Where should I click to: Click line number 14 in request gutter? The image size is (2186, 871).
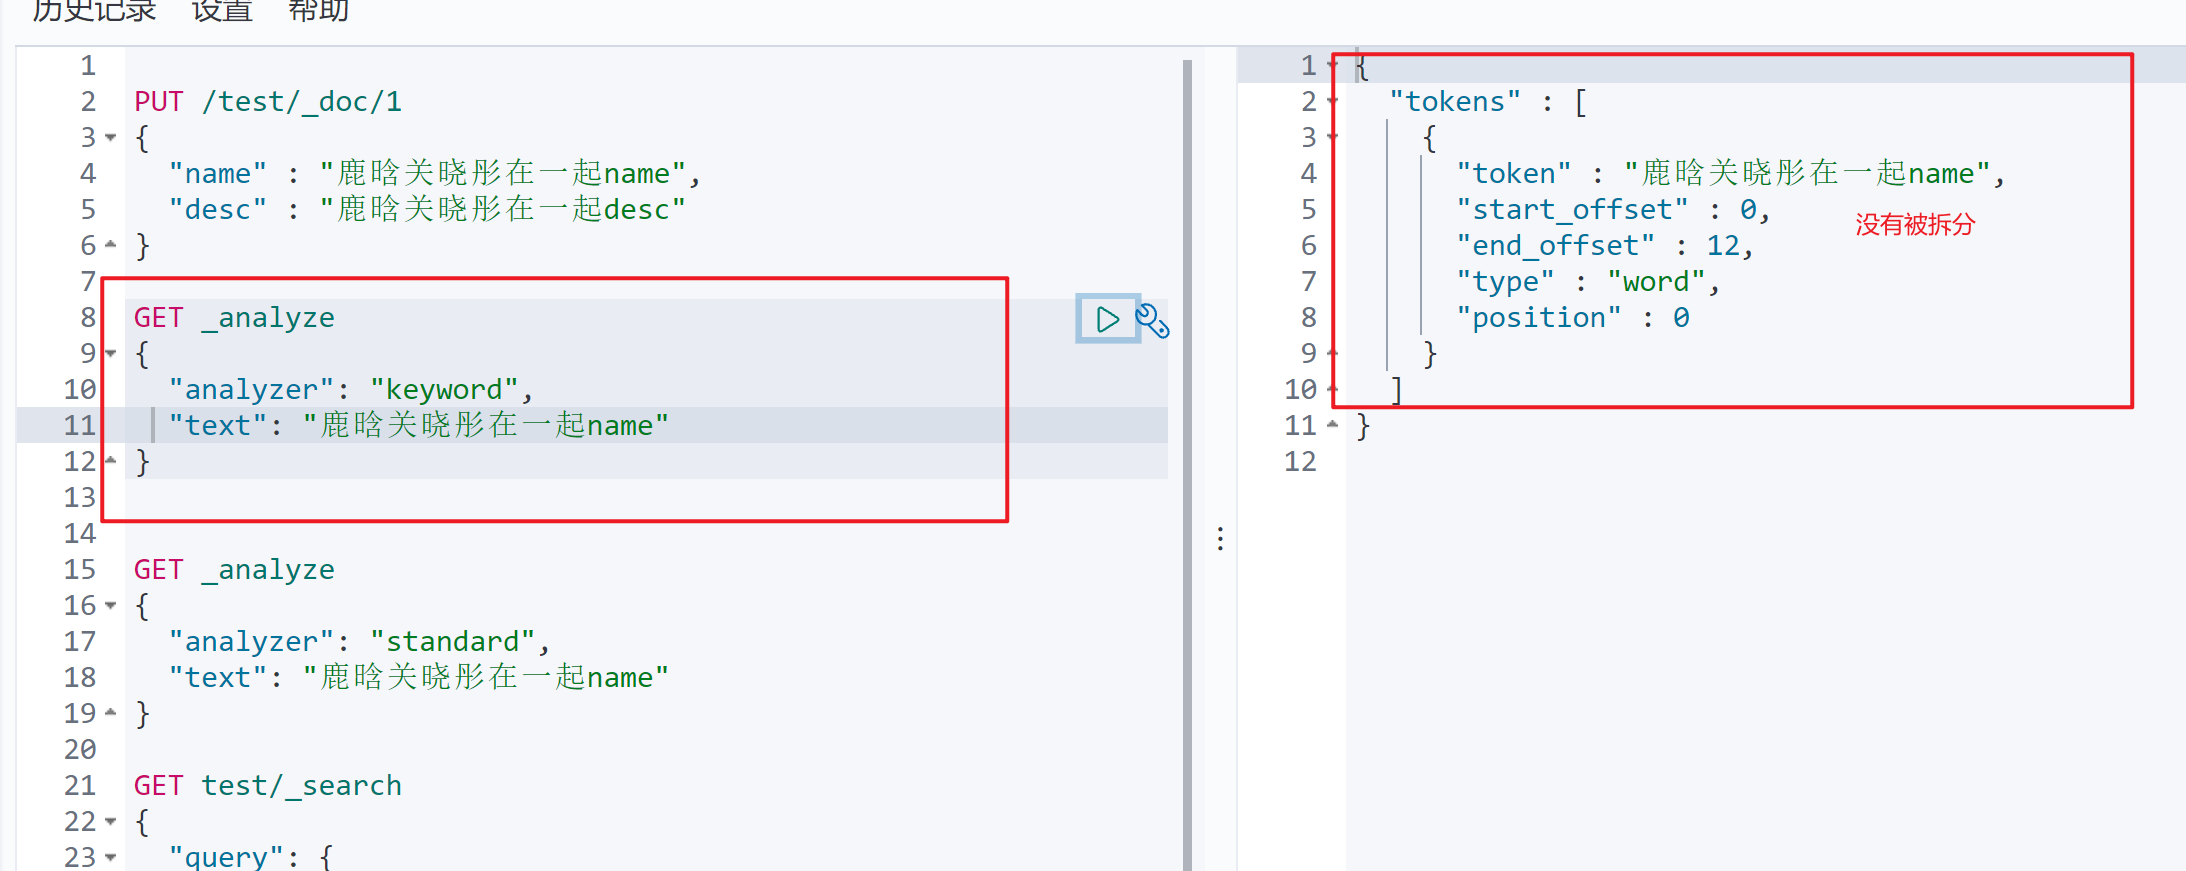coord(80,533)
